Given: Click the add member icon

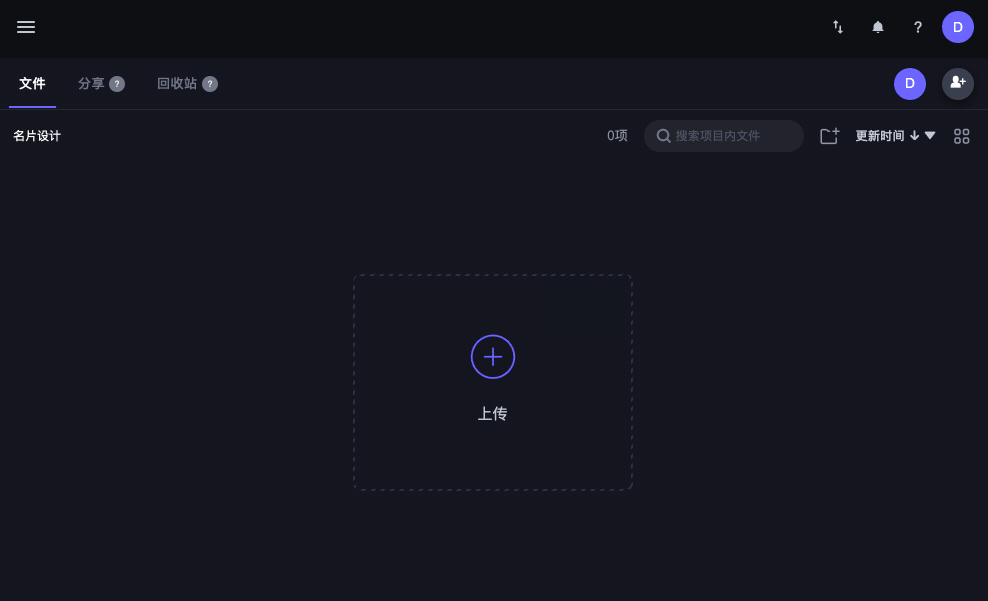Looking at the screenshot, I should (x=958, y=83).
